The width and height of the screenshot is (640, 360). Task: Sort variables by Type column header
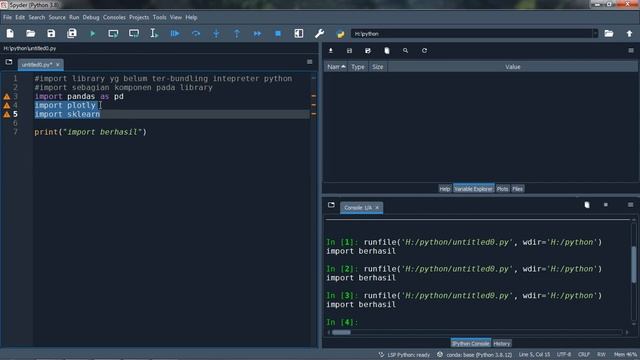tap(358, 67)
